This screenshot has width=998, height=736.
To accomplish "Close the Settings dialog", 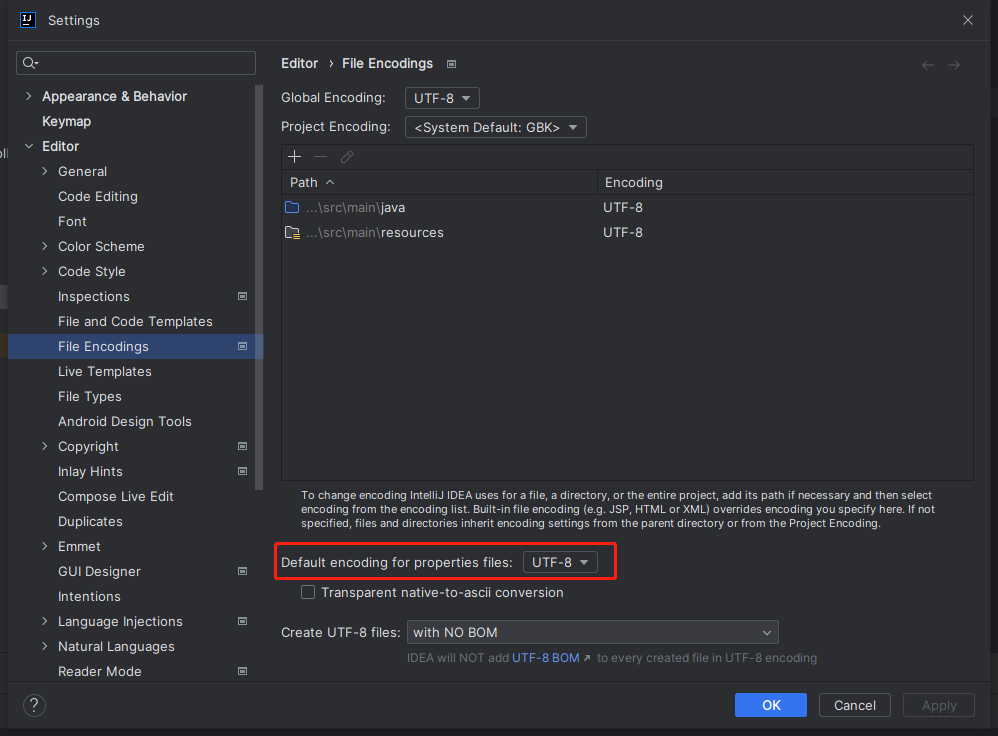I will (x=967, y=20).
